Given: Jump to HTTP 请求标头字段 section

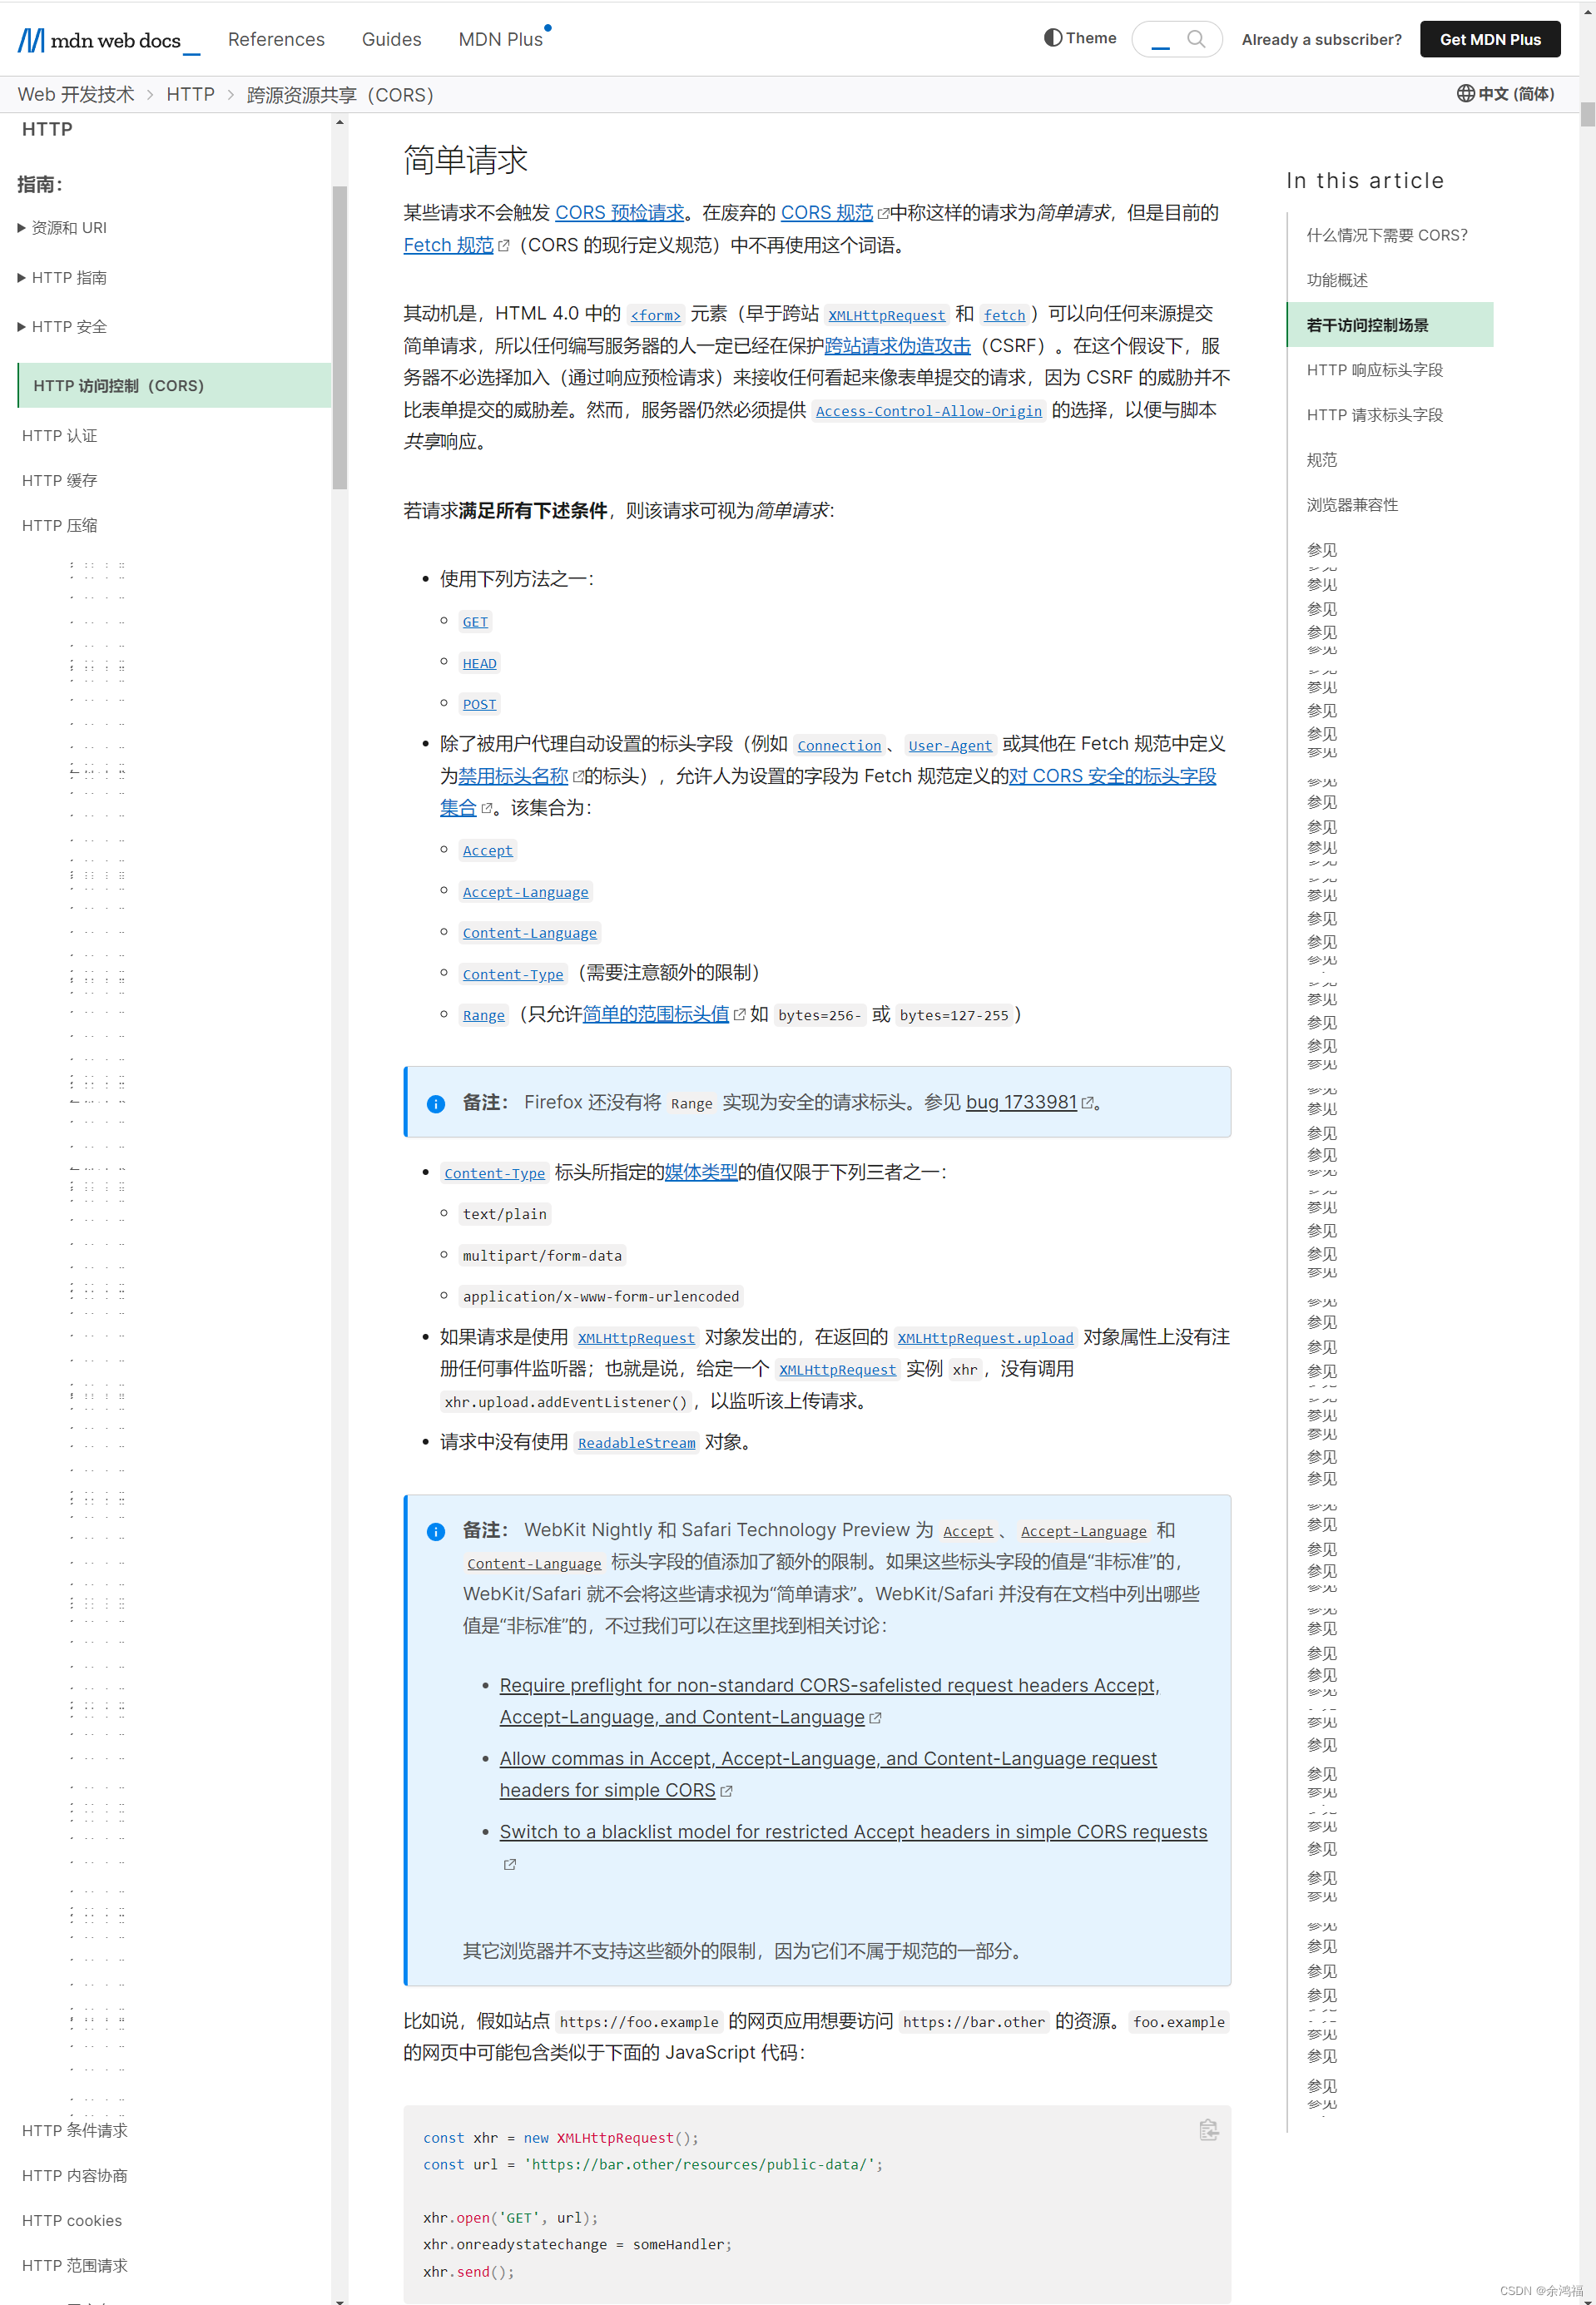Looking at the screenshot, I should pos(1374,415).
